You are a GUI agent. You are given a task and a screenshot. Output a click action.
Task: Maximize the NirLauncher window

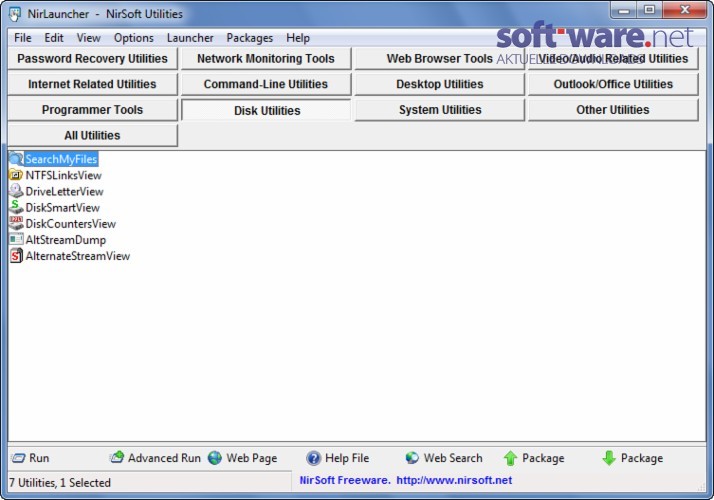pyautogui.click(x=650, y=10)
